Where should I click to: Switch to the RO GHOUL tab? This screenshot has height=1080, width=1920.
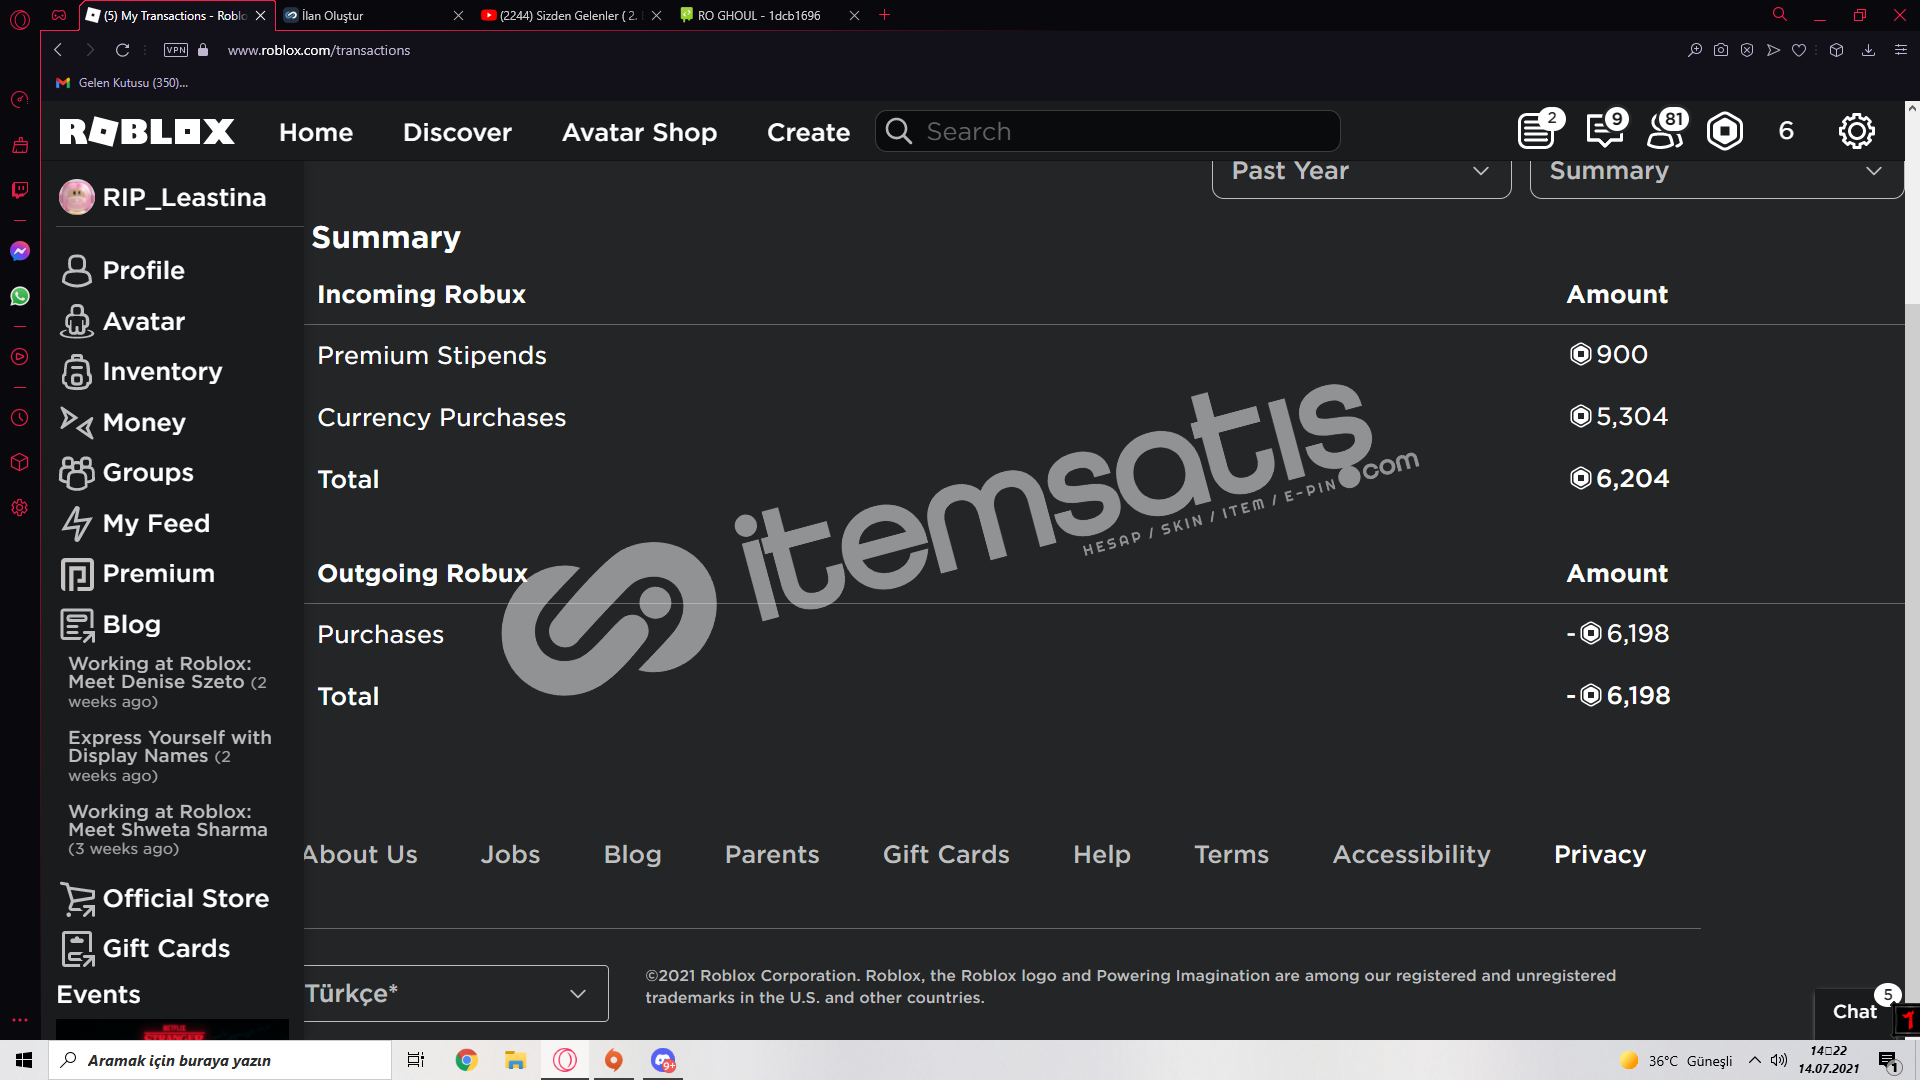point(768,15)
